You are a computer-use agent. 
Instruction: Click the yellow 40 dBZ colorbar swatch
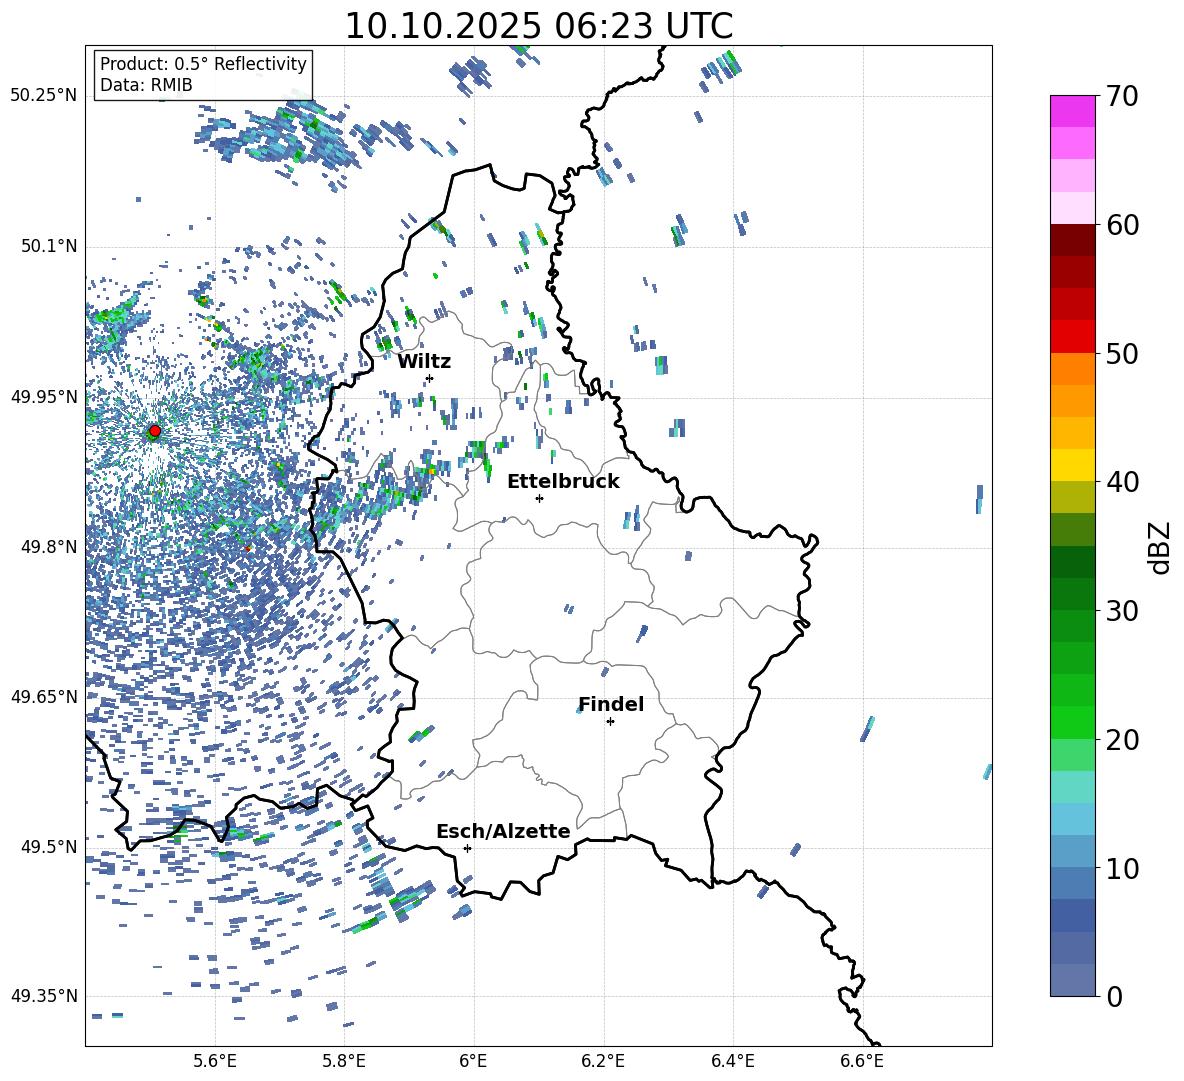tap(1073, 465)
